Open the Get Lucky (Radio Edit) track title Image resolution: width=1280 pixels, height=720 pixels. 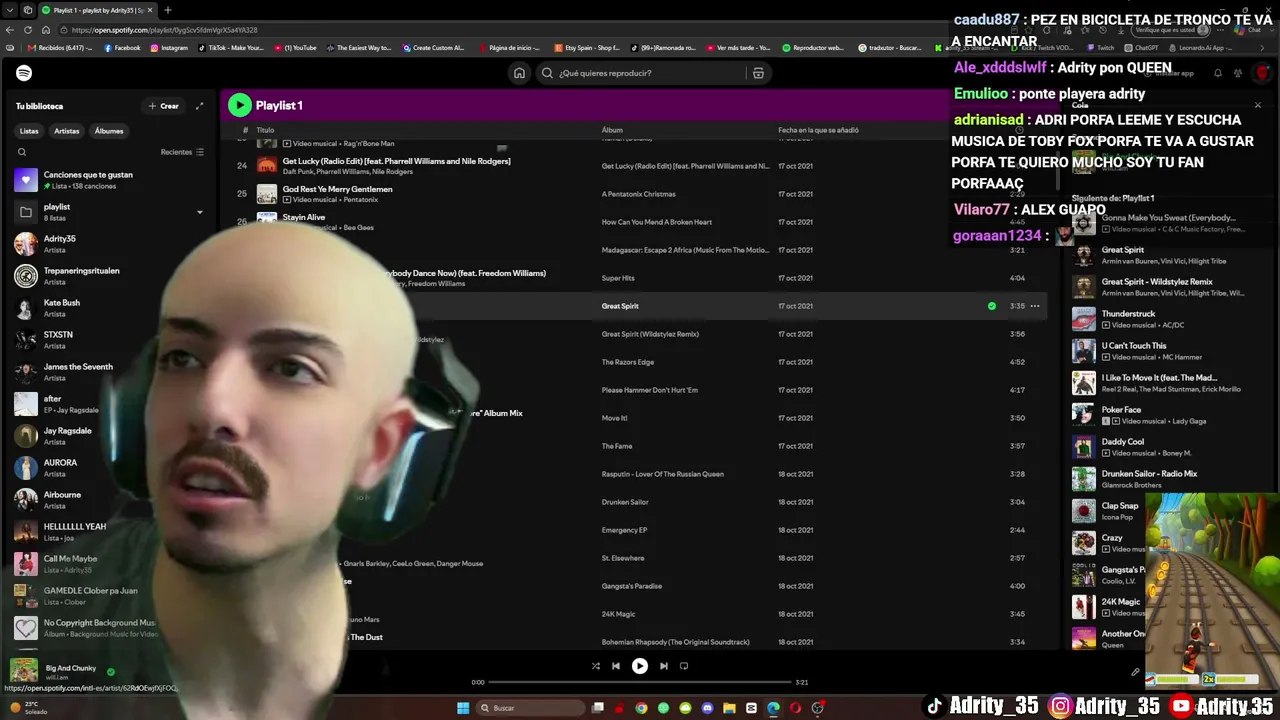point(396,161)
